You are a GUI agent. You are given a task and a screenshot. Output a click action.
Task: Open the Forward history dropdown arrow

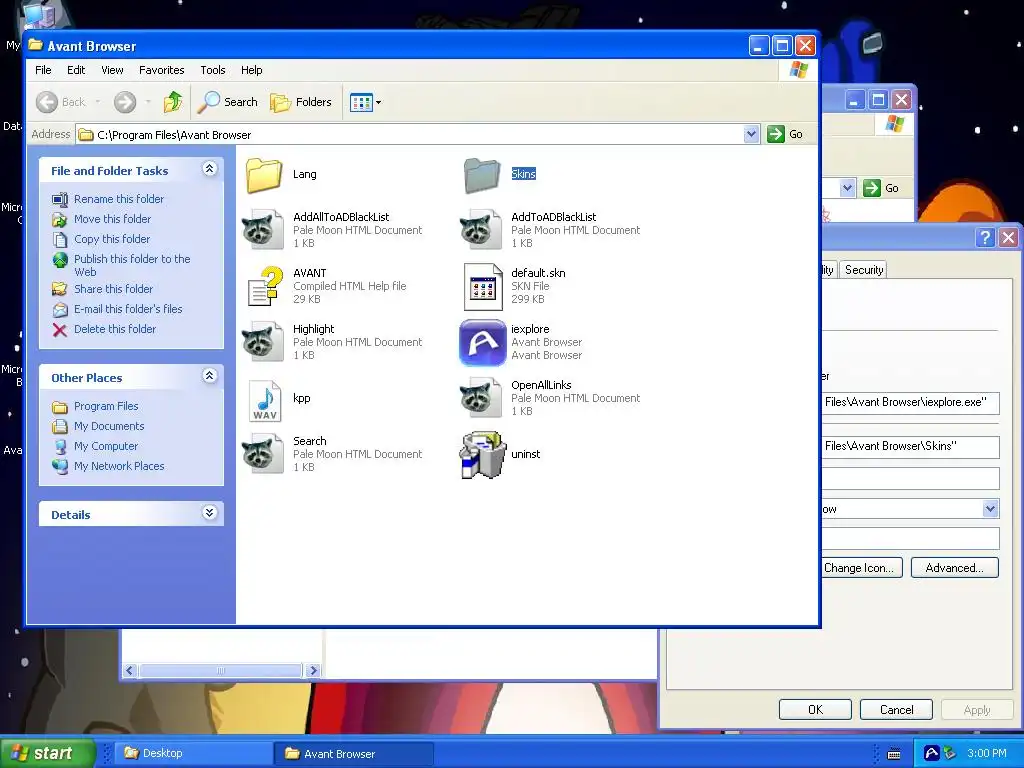click(x=148, y=102)
